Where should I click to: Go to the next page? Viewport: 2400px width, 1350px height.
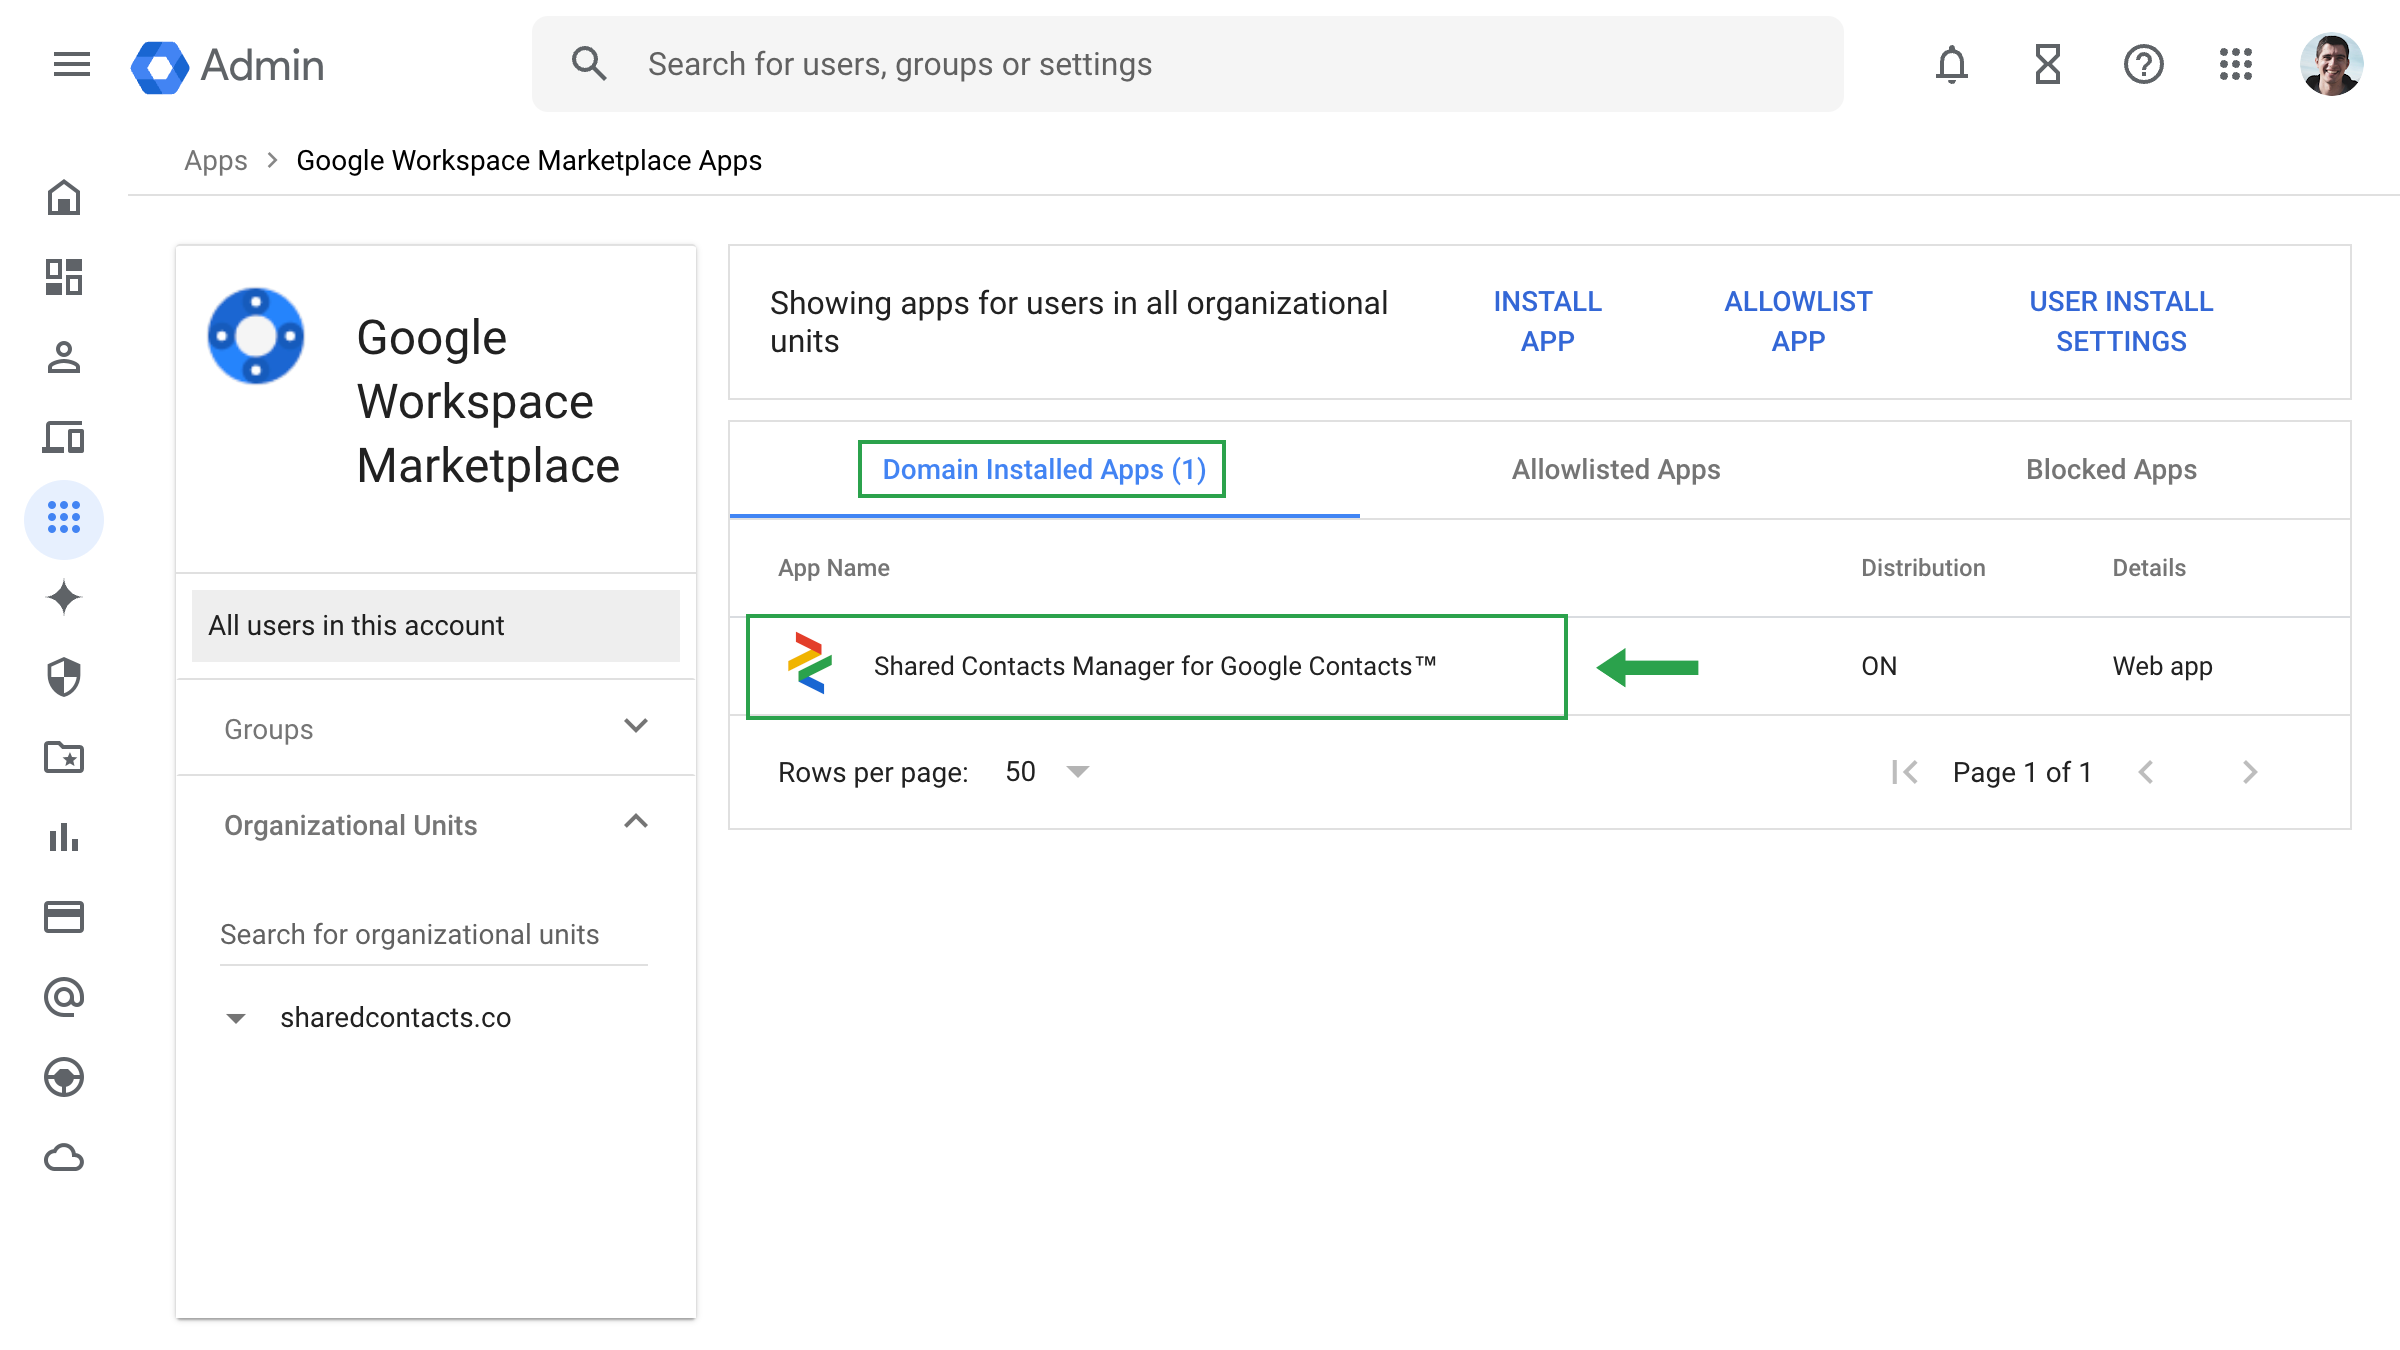2249,772
